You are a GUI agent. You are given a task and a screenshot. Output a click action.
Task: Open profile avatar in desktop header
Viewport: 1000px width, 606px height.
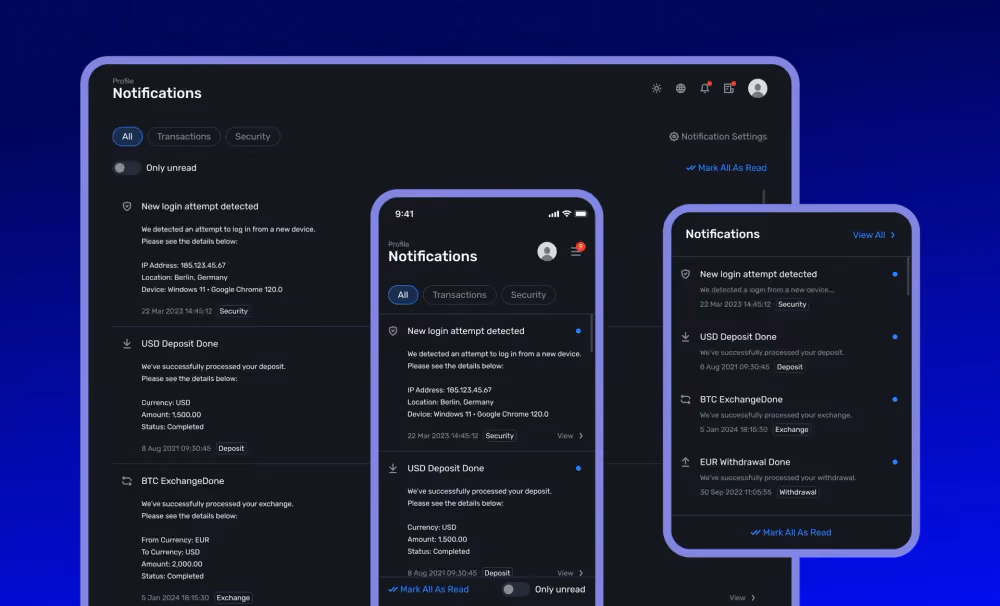click(758, 88)
